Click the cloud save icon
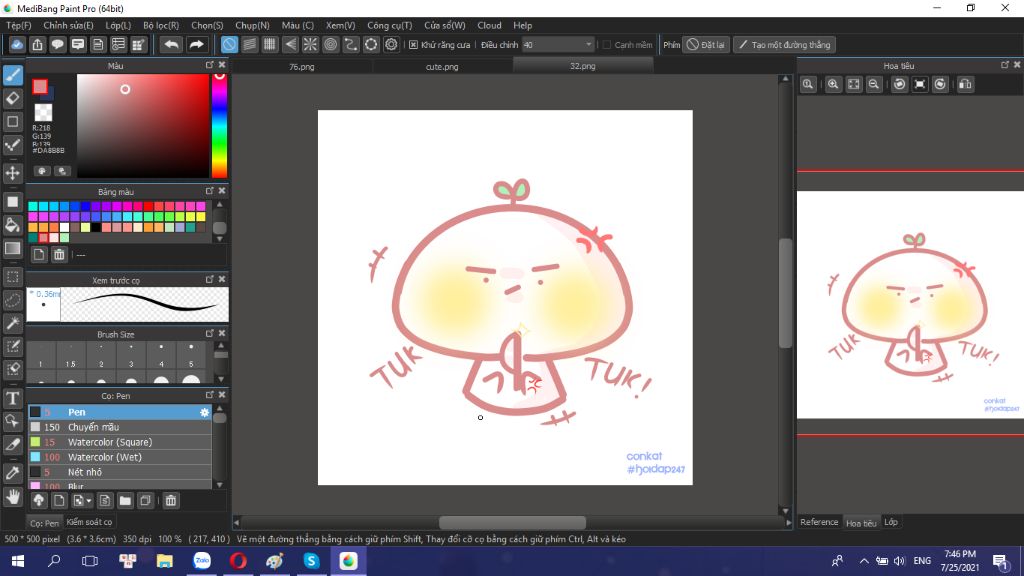 17,44
